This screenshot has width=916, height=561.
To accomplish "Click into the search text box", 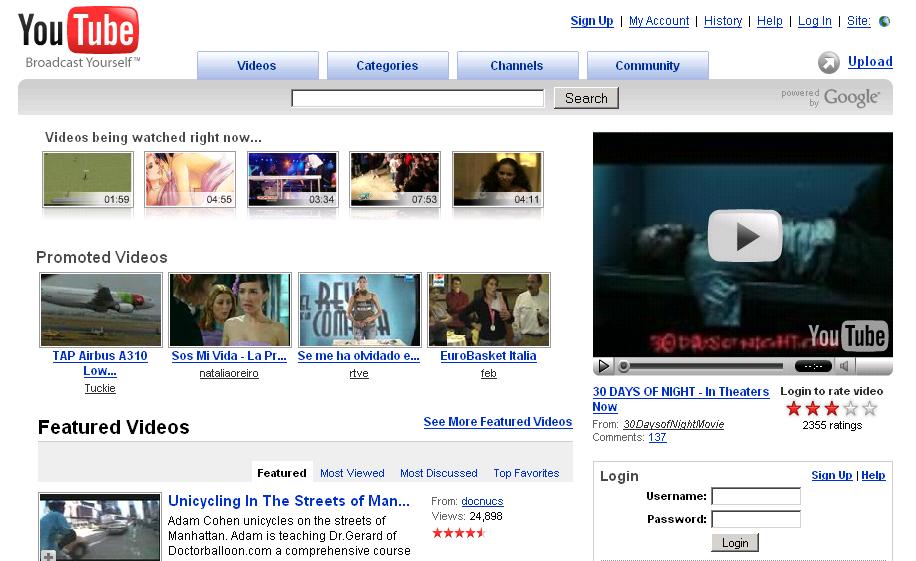I will coord(418,98).
